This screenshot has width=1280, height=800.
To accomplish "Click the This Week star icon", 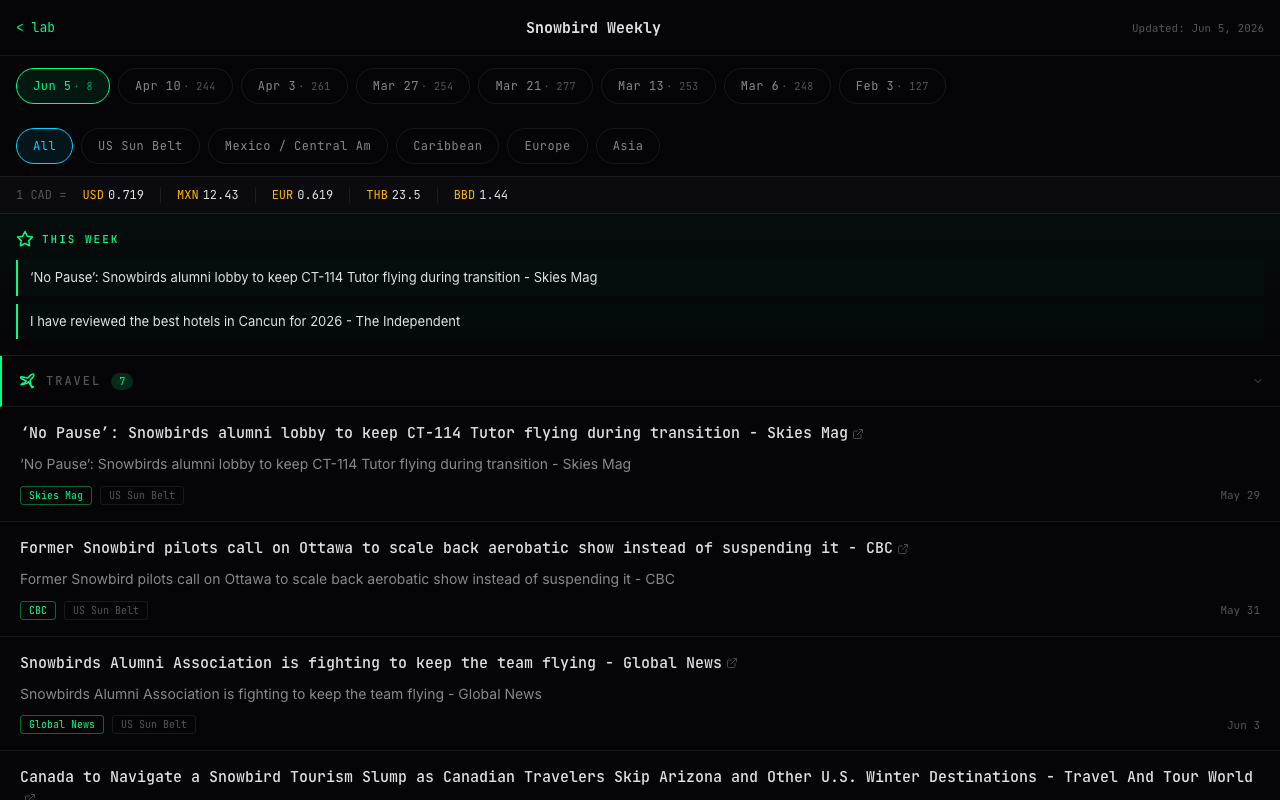I will (x=25, y=239).
